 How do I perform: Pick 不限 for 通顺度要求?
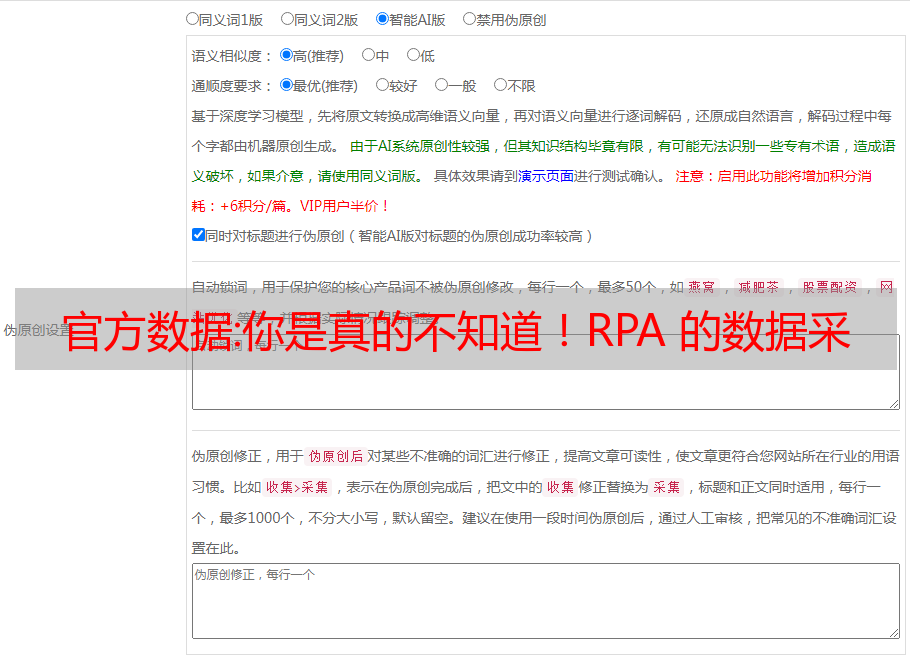tap(500, 85)
